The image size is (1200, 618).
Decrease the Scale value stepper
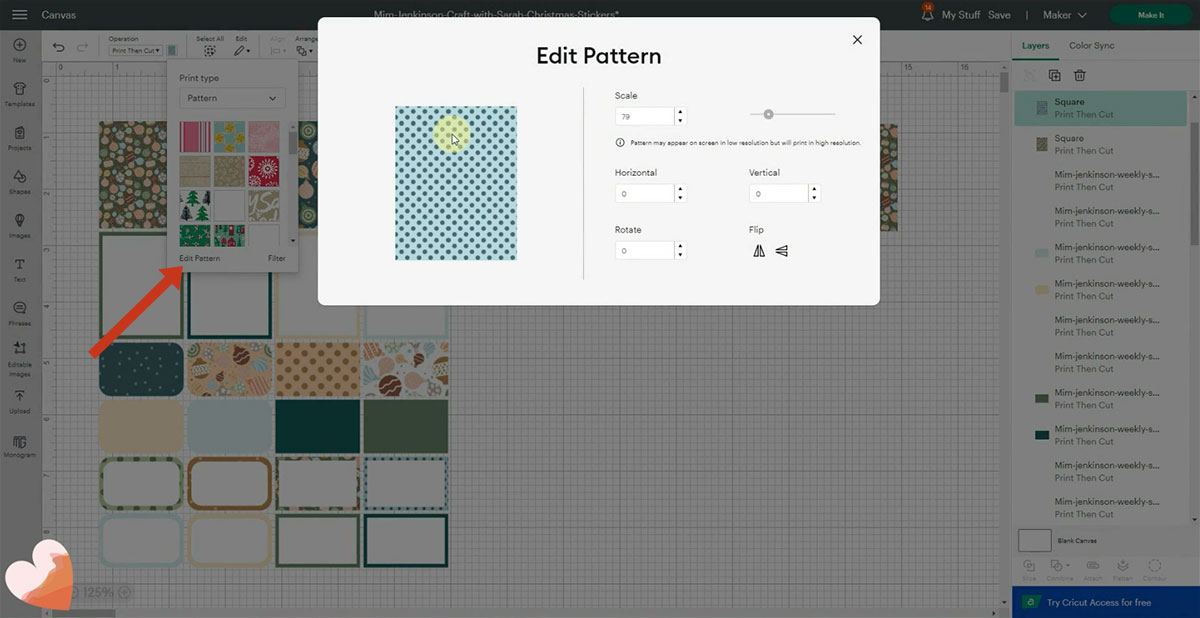click(680, 120)
